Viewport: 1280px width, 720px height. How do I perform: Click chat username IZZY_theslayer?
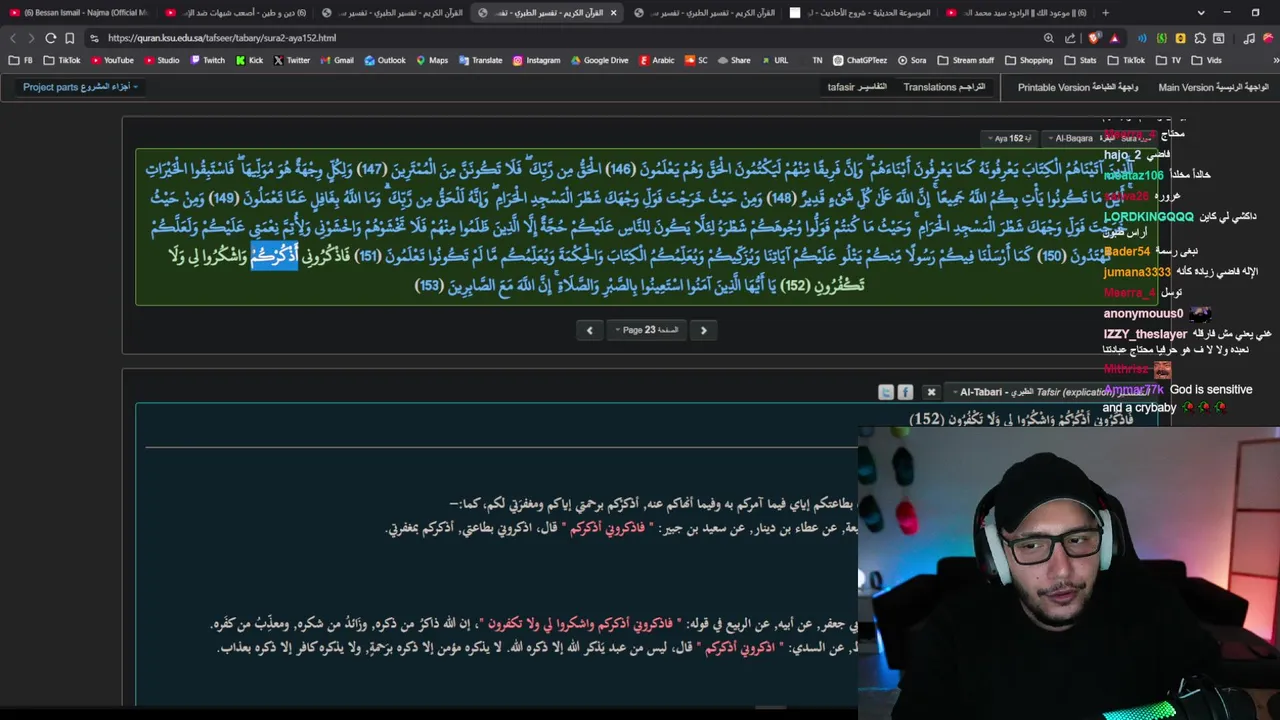[1145, 334]
